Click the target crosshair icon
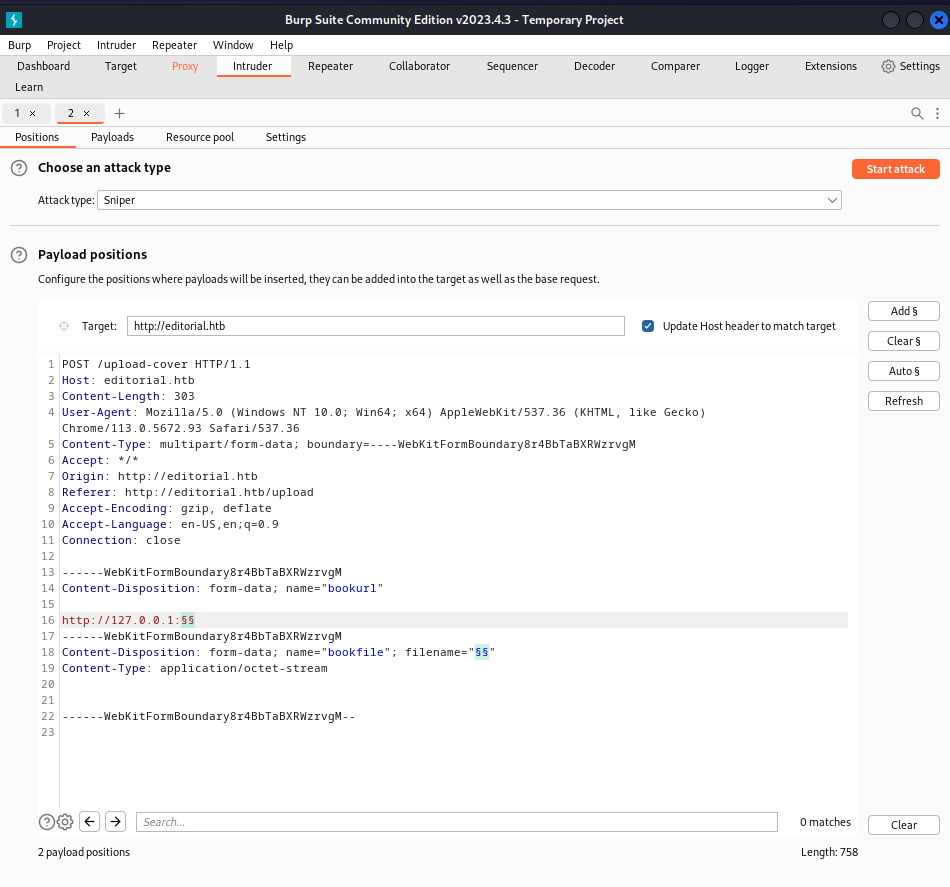Image resolution: width=950 pixels, height=887 pixels. point(64,326)
